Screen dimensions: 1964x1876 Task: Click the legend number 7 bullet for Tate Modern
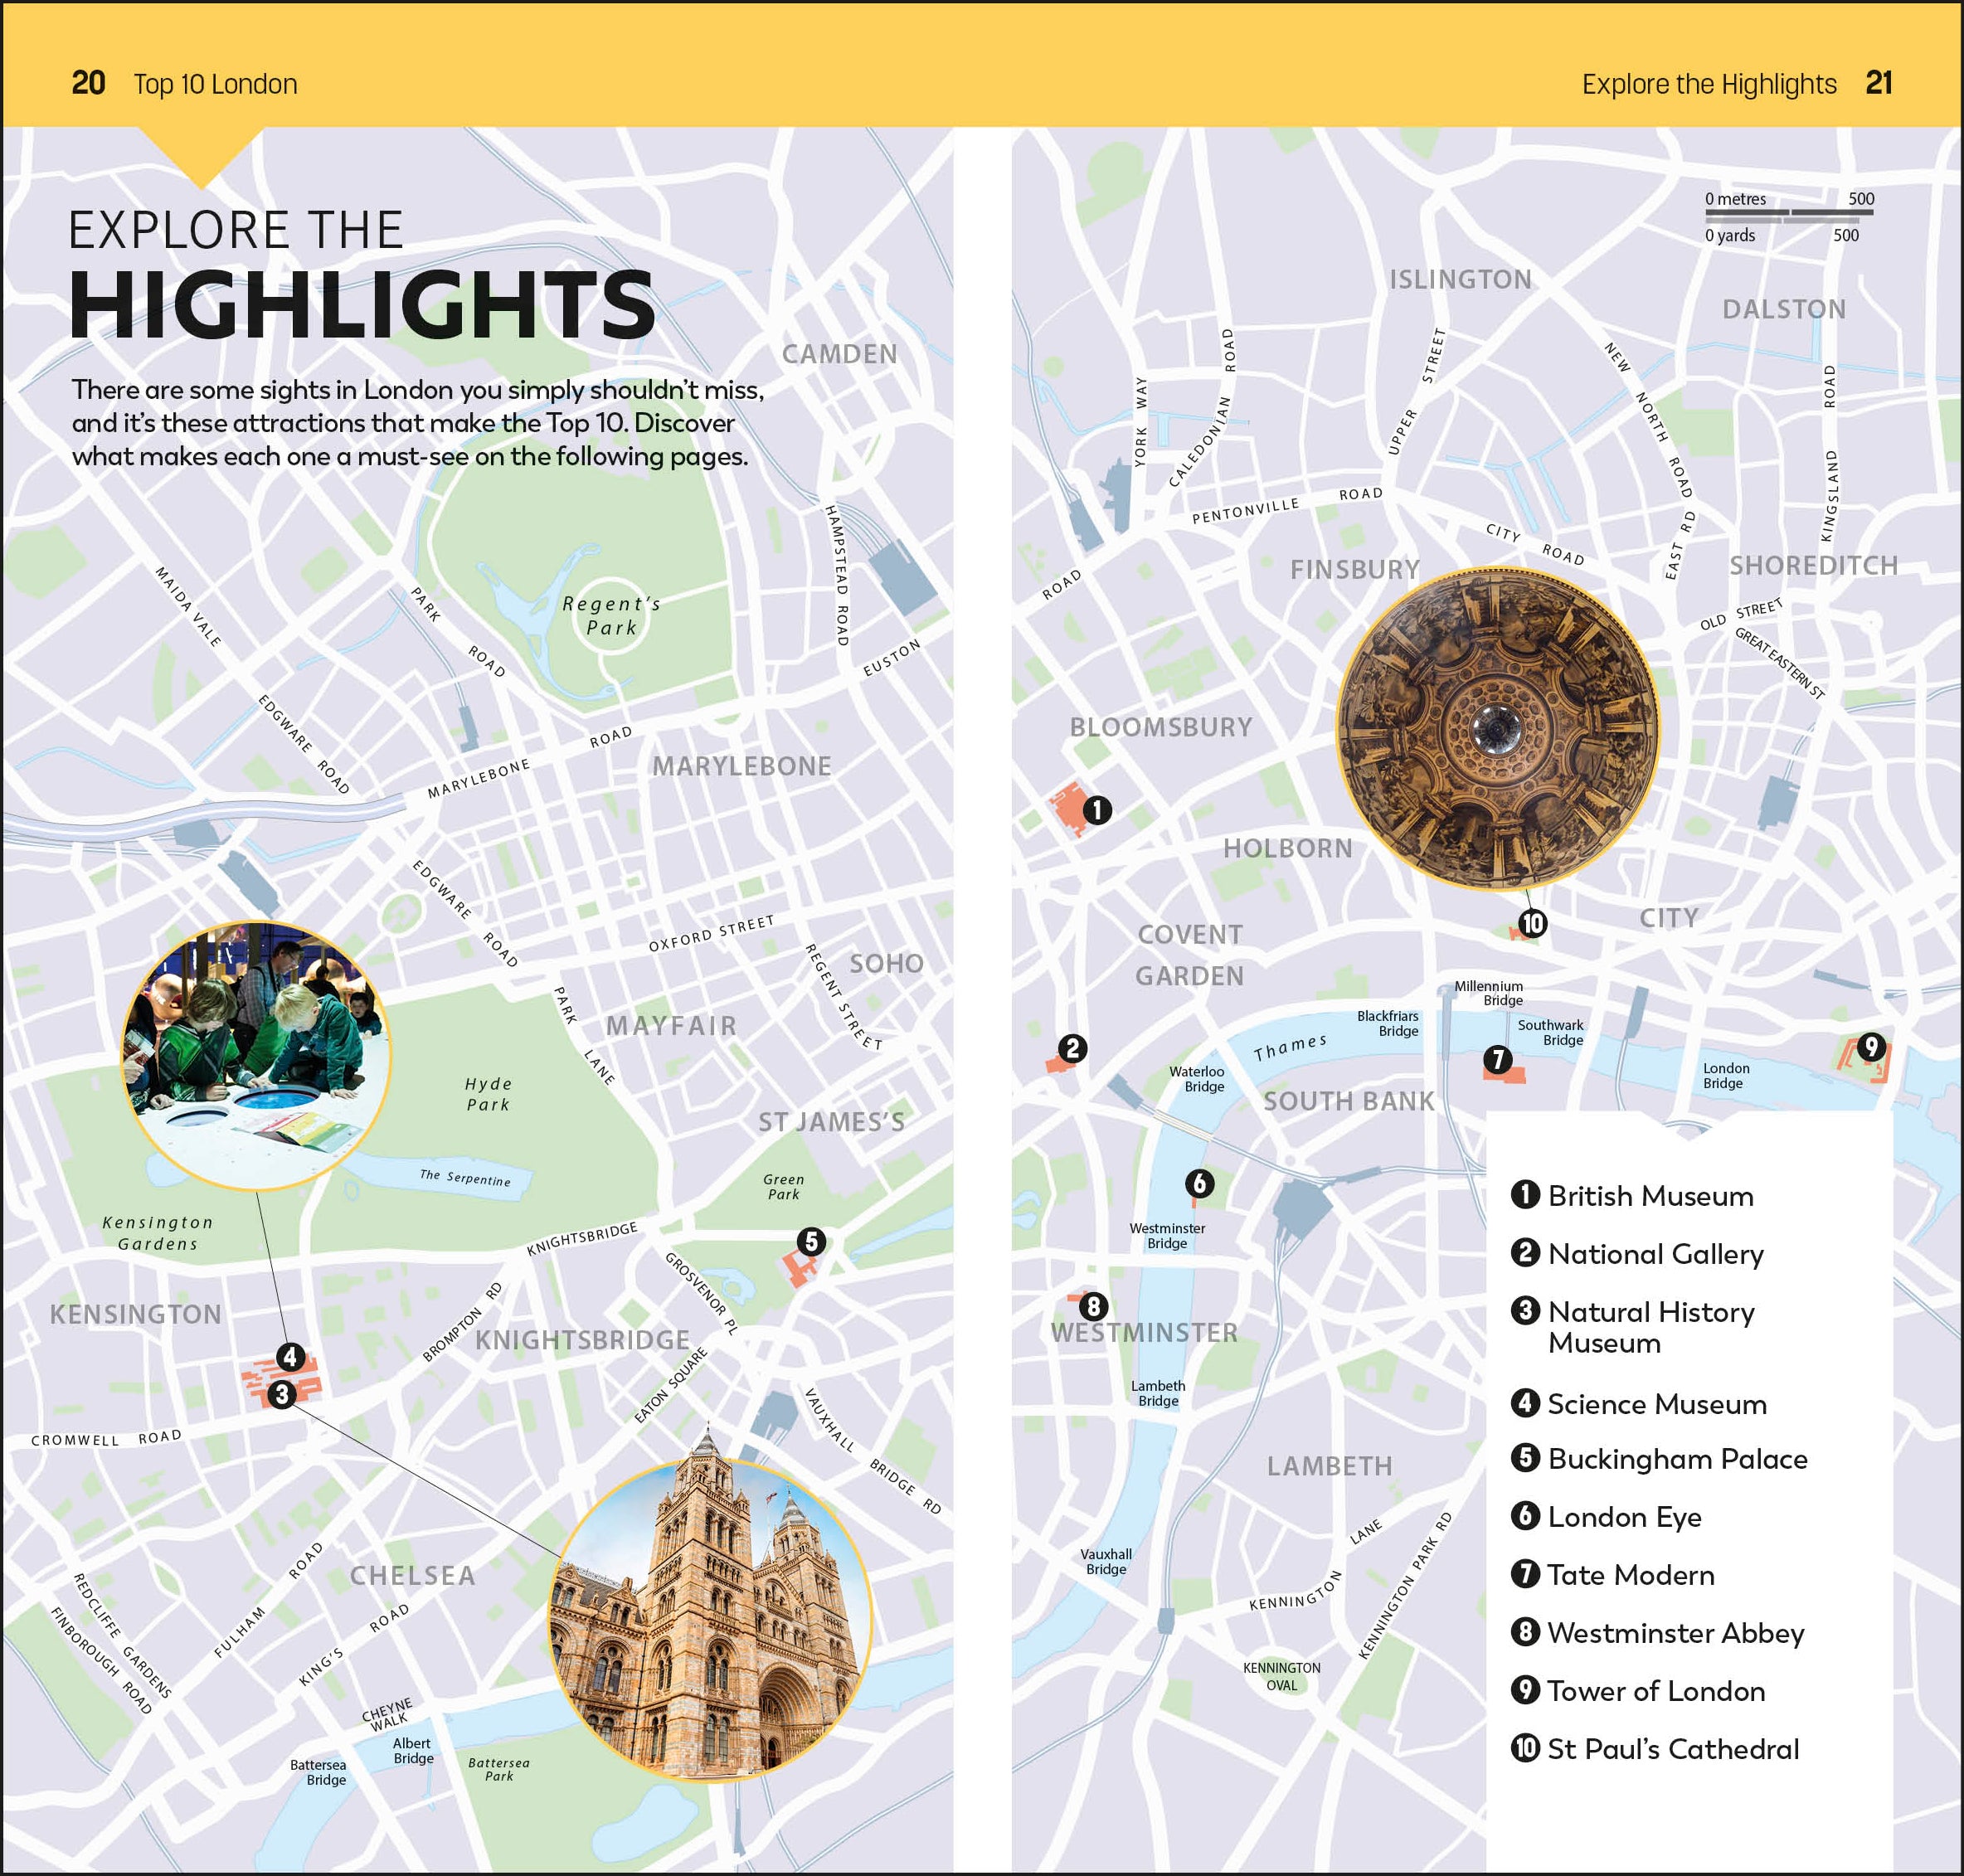pyautogui.click(x=1525, y=1573)
